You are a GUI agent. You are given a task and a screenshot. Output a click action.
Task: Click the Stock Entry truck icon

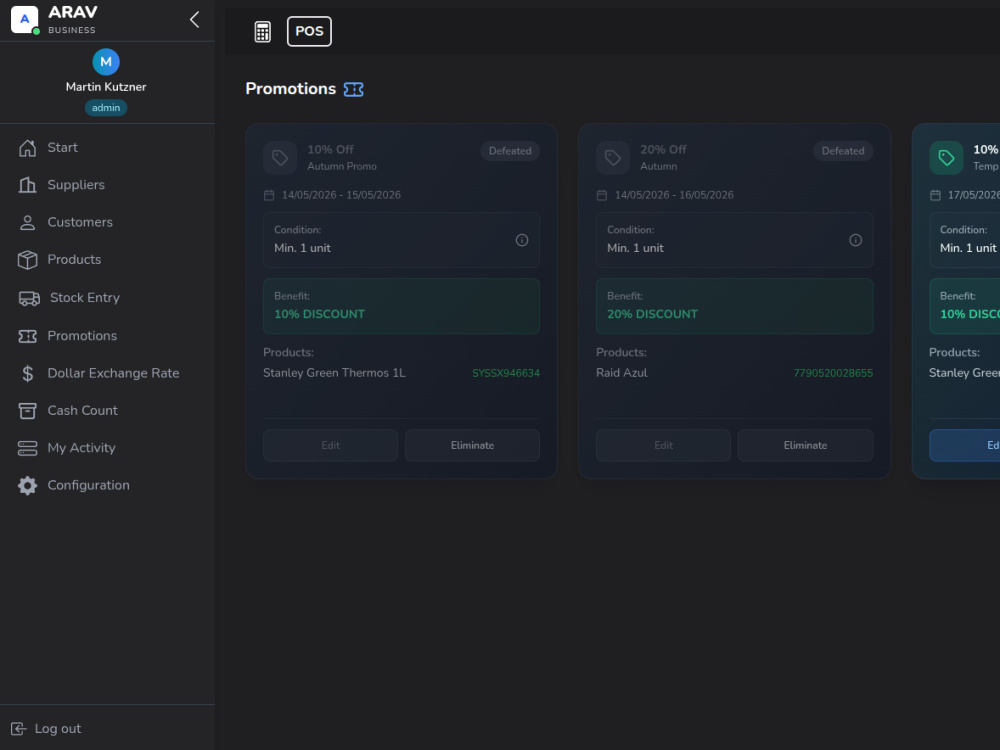pos(29,298)
